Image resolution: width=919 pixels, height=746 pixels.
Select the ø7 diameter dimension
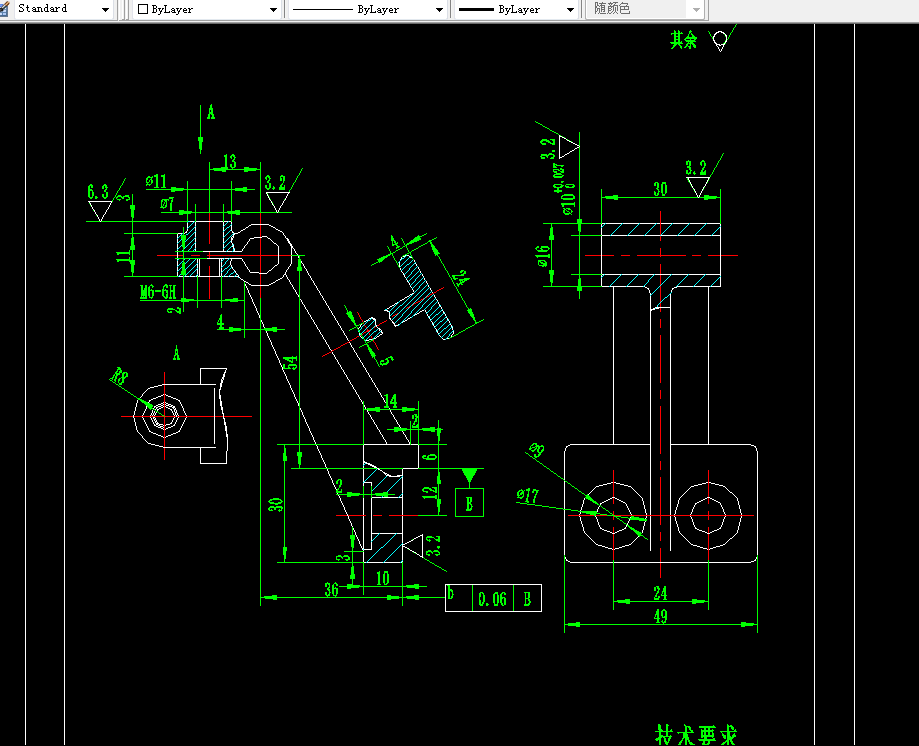167,203
